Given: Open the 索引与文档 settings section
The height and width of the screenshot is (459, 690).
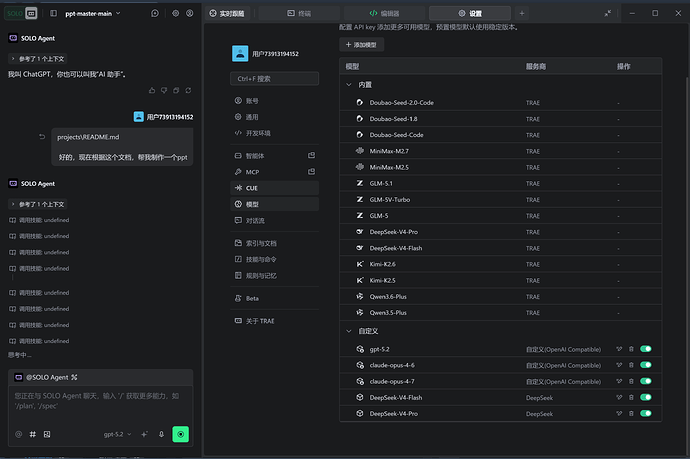Looking at the screenshot, I should 275,243.
